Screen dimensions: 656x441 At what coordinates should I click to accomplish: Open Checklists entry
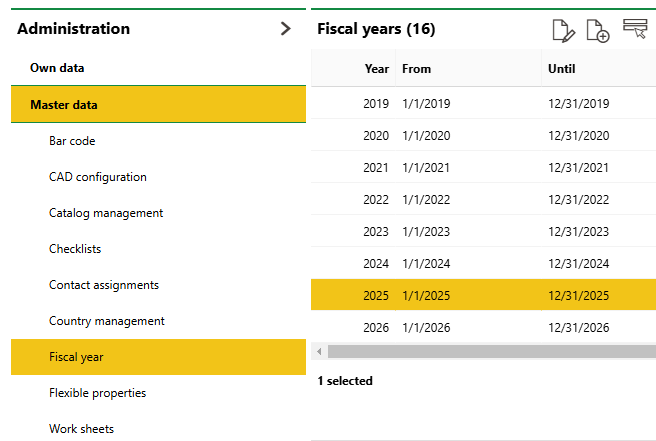pyautogui.click(x=158, y=249)
